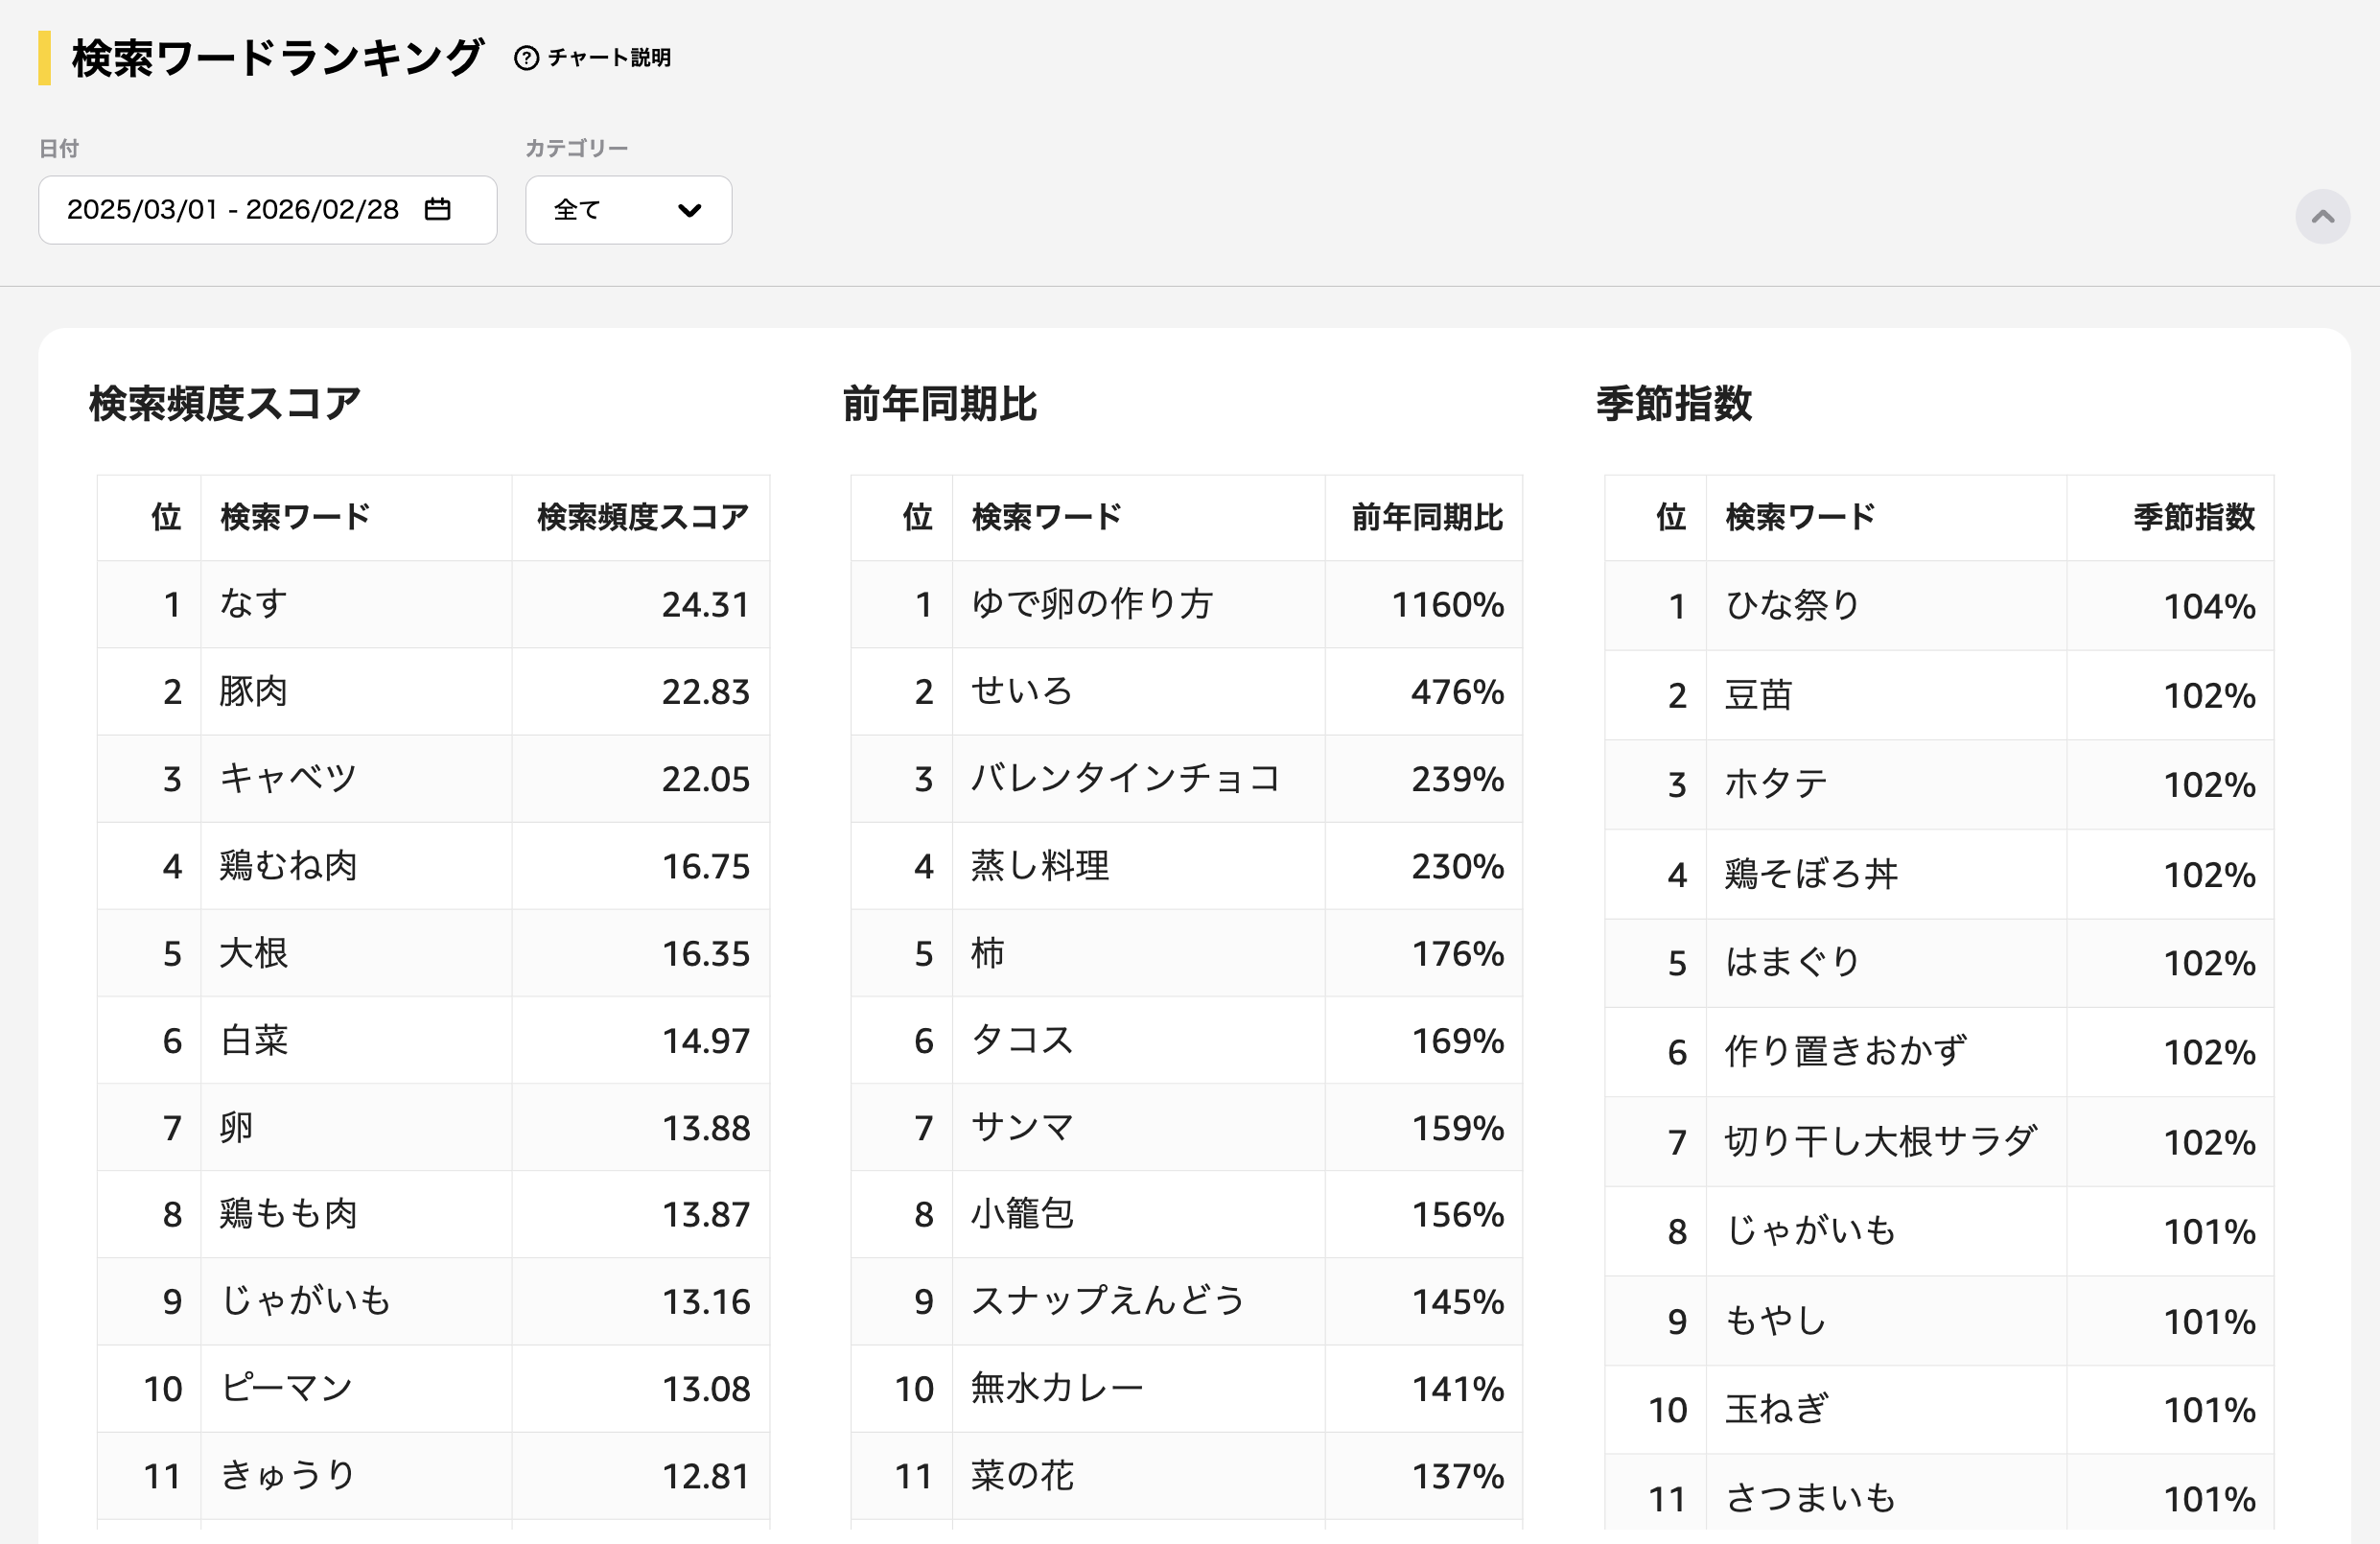Select the ピーマン search word
This screenshot has width=2380, height=1544.
(286, 1388)
